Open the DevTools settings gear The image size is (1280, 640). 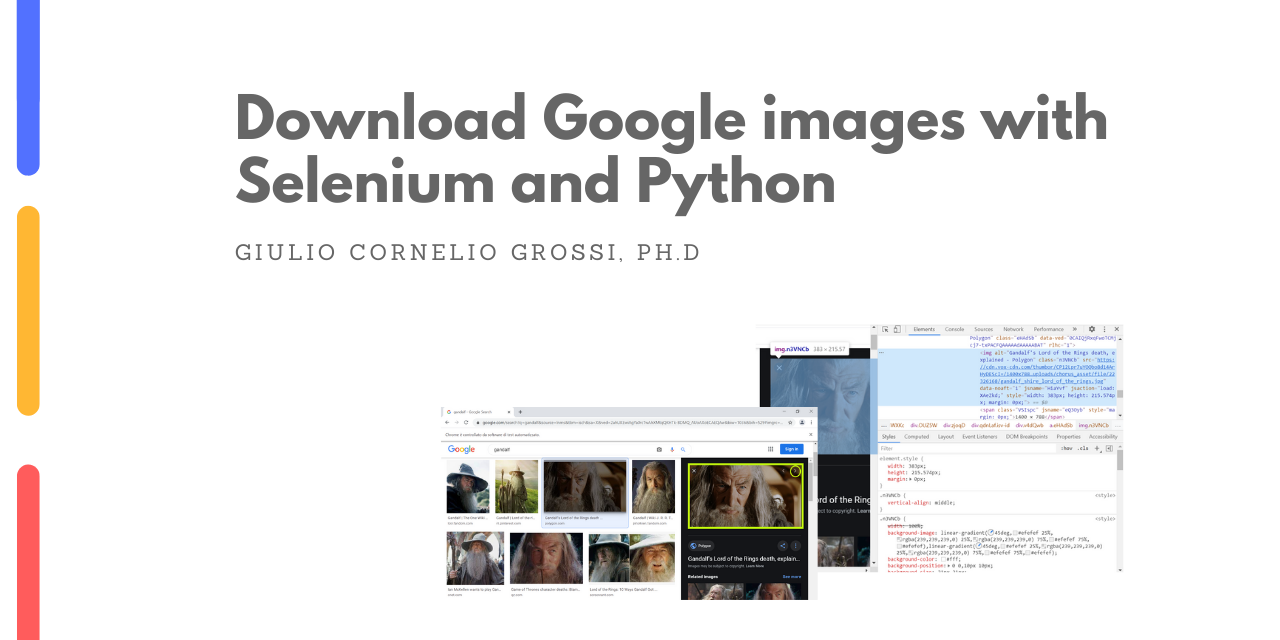1093,329
